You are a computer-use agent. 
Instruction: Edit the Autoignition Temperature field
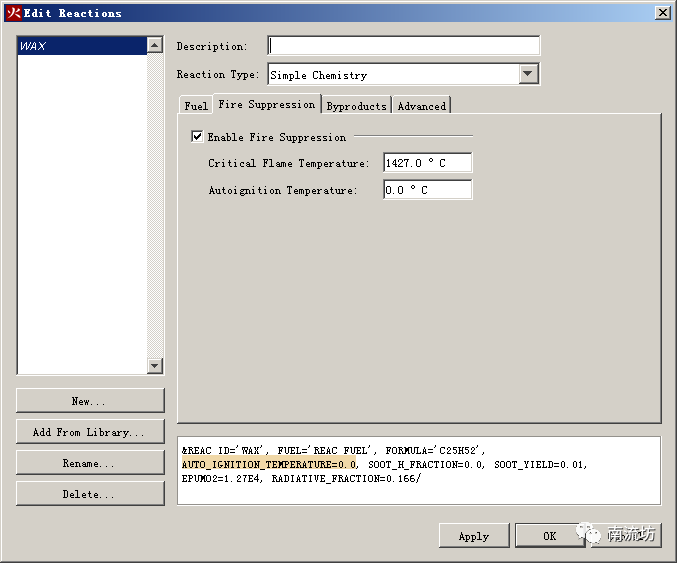tap(427, 190)
